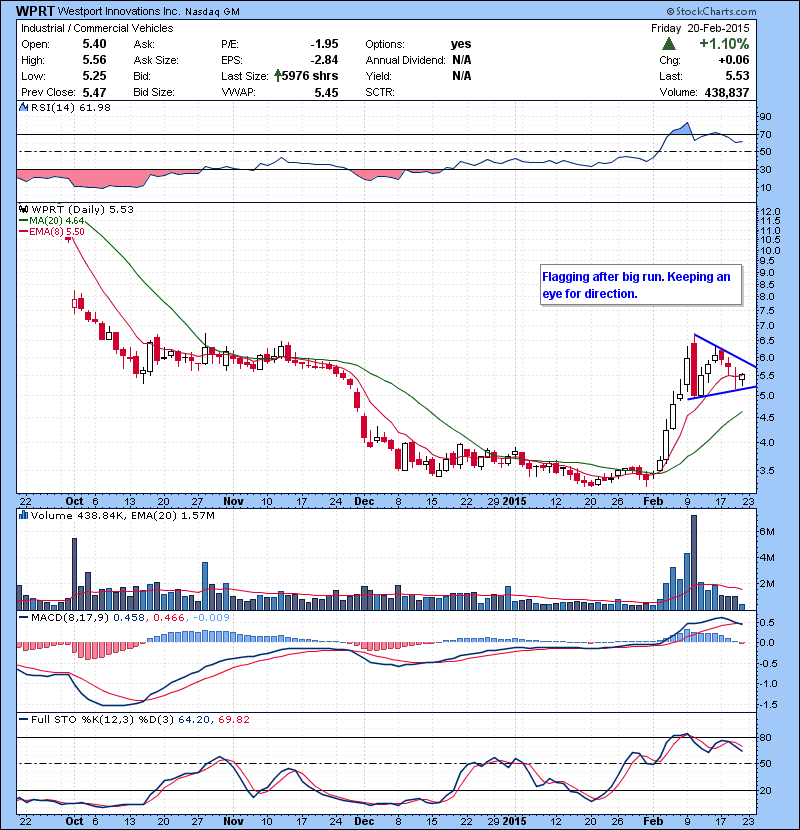The image size is (800, 830).
Task: Click the Ask Size label
Action: (156, 60)
